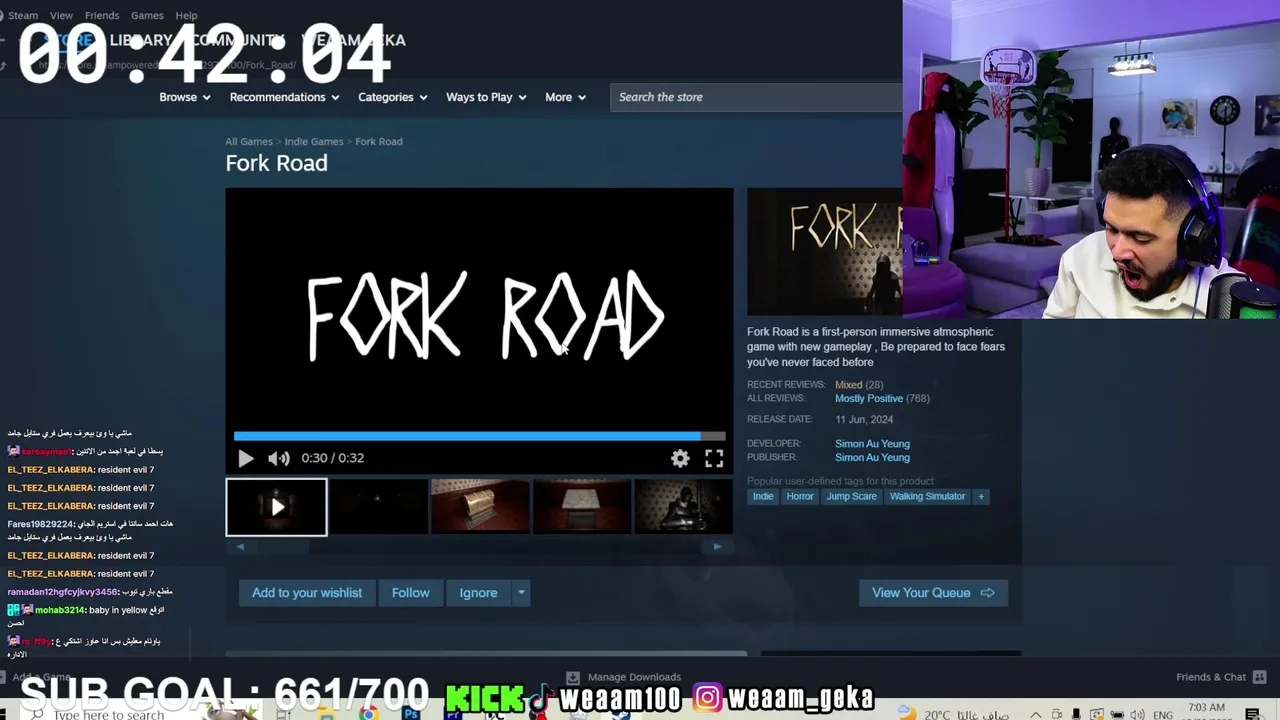
Task: Go to Indie Games breadcrumb
Action: point(314,142)
